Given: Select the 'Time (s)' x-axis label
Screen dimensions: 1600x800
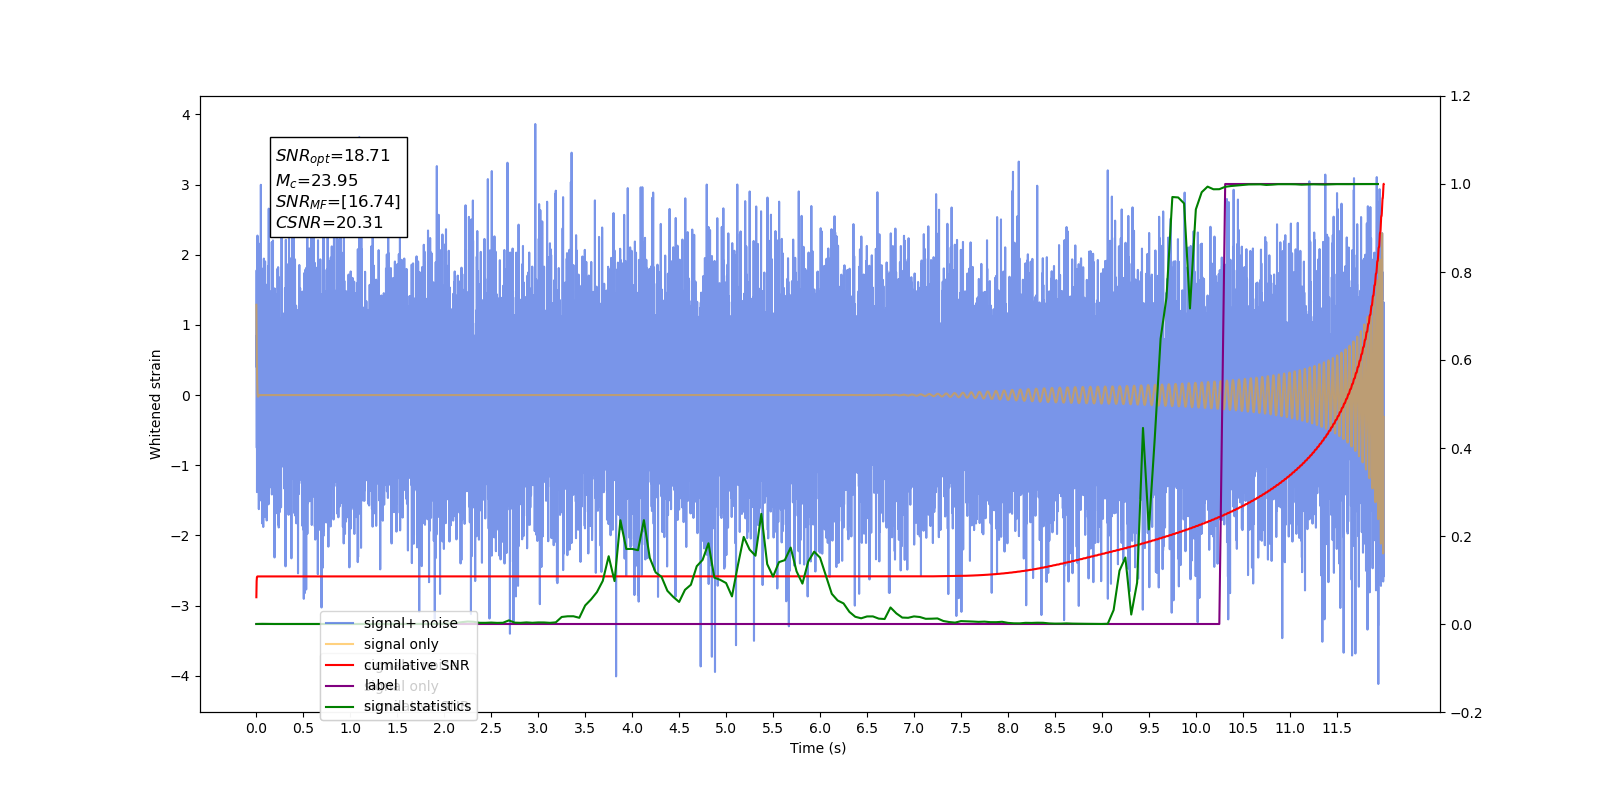Looking at the screenshot, I should (x=818, y=748).
